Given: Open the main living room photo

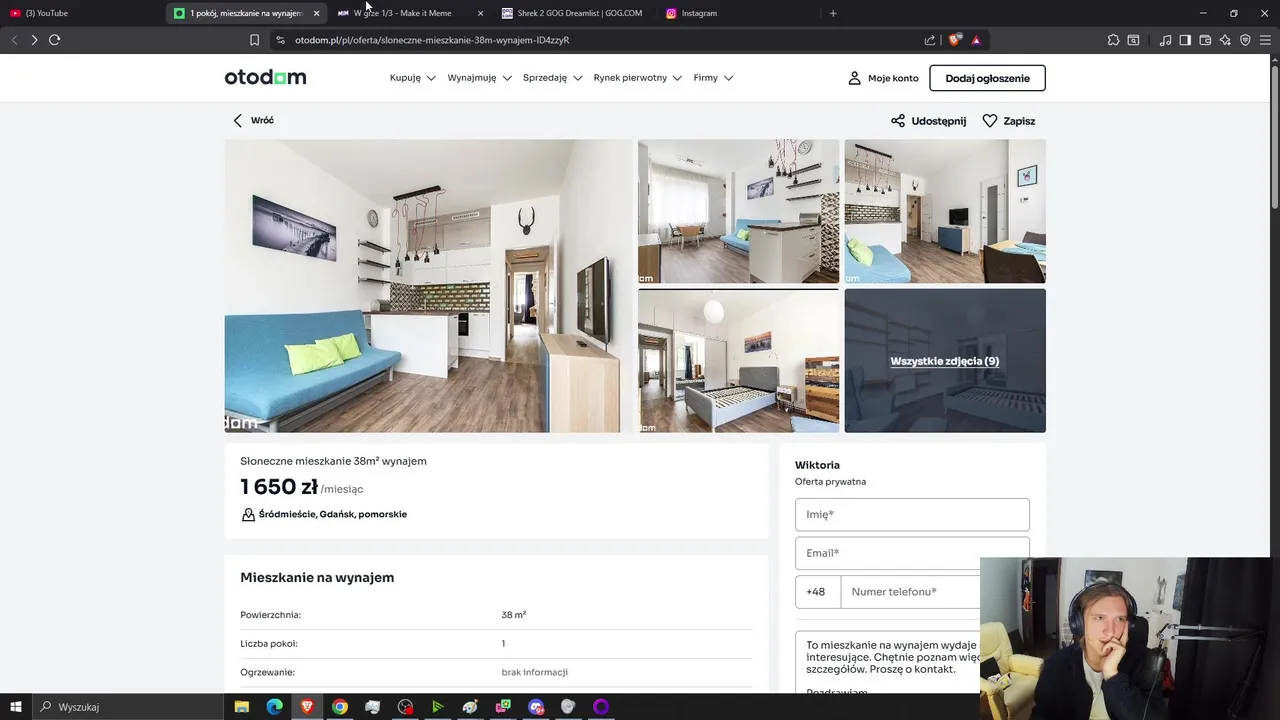Looking at the screenshot, I should pos(428,286).
